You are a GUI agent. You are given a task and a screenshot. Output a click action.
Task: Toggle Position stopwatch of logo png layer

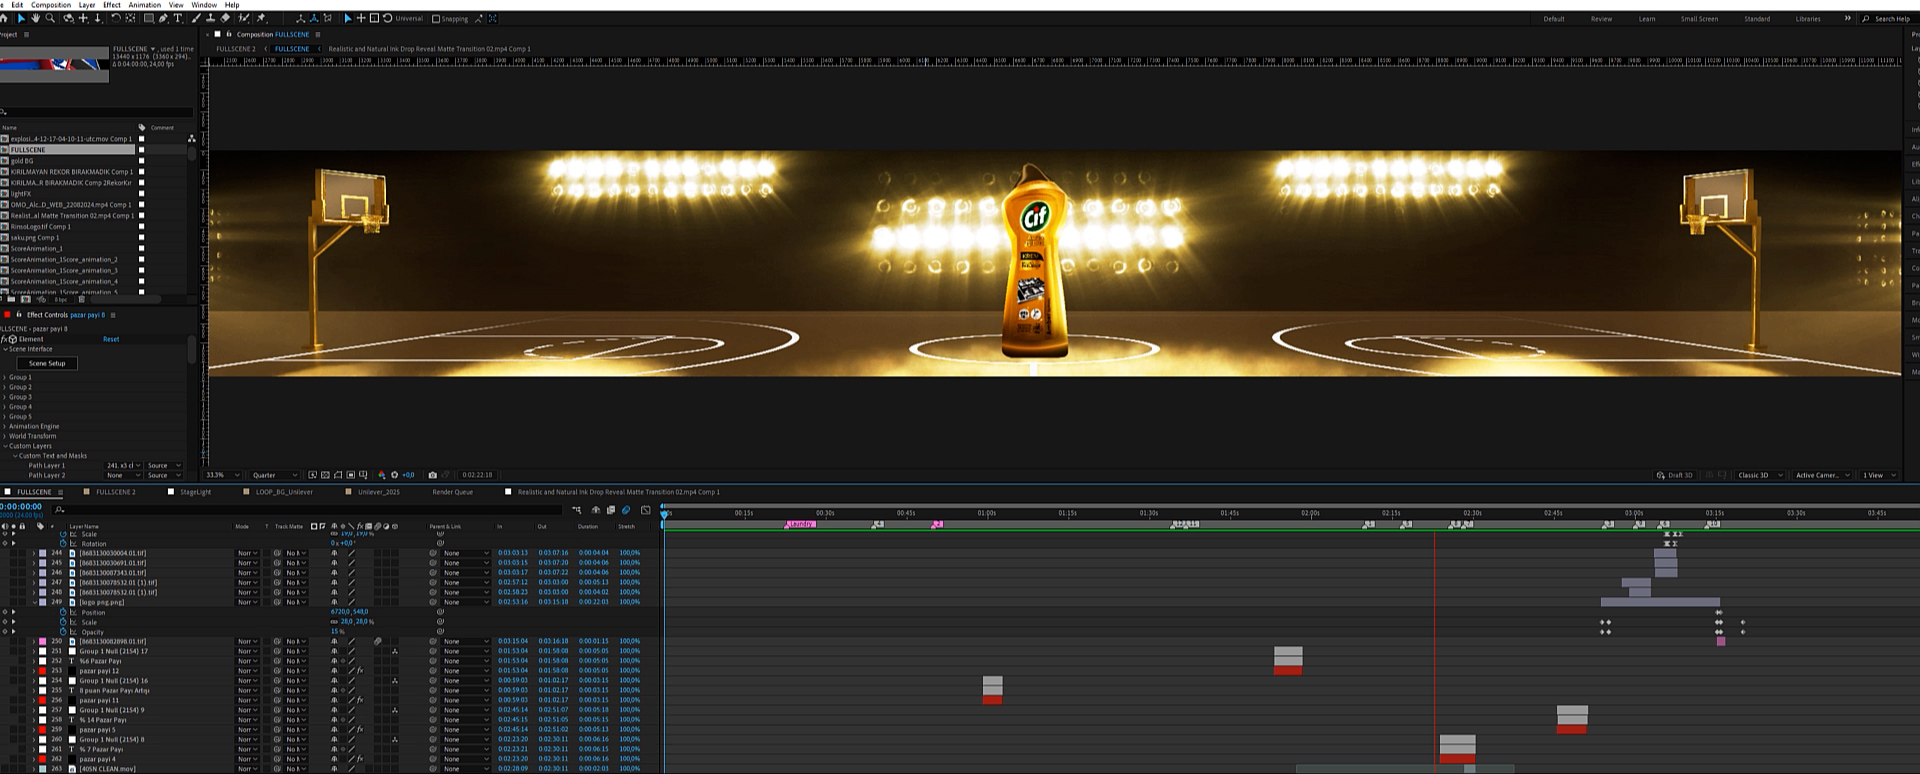tap(63, 612)
